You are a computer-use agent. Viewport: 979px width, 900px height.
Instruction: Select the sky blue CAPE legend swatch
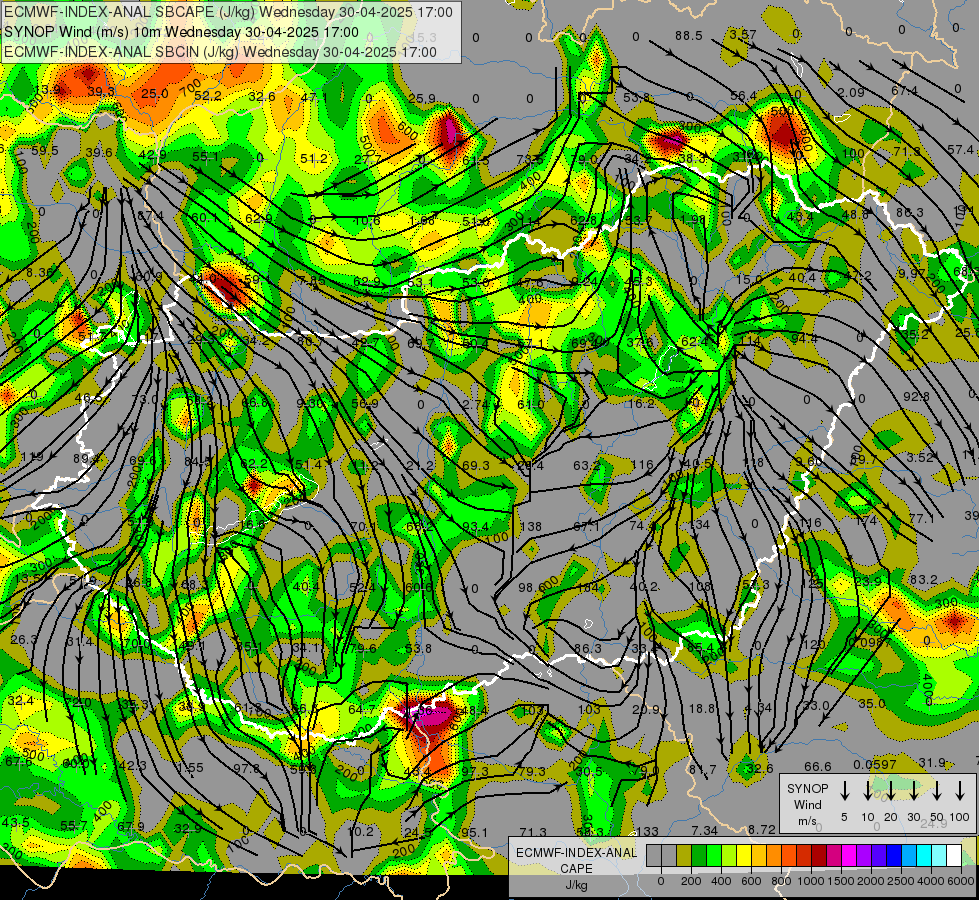point(909,855)
